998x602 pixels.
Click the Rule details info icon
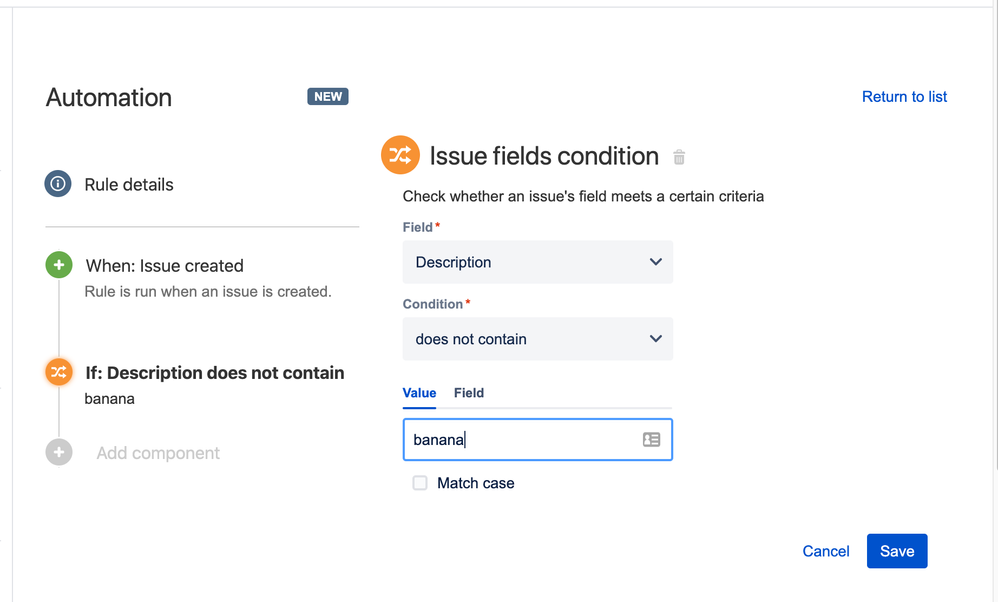(58, 184)
